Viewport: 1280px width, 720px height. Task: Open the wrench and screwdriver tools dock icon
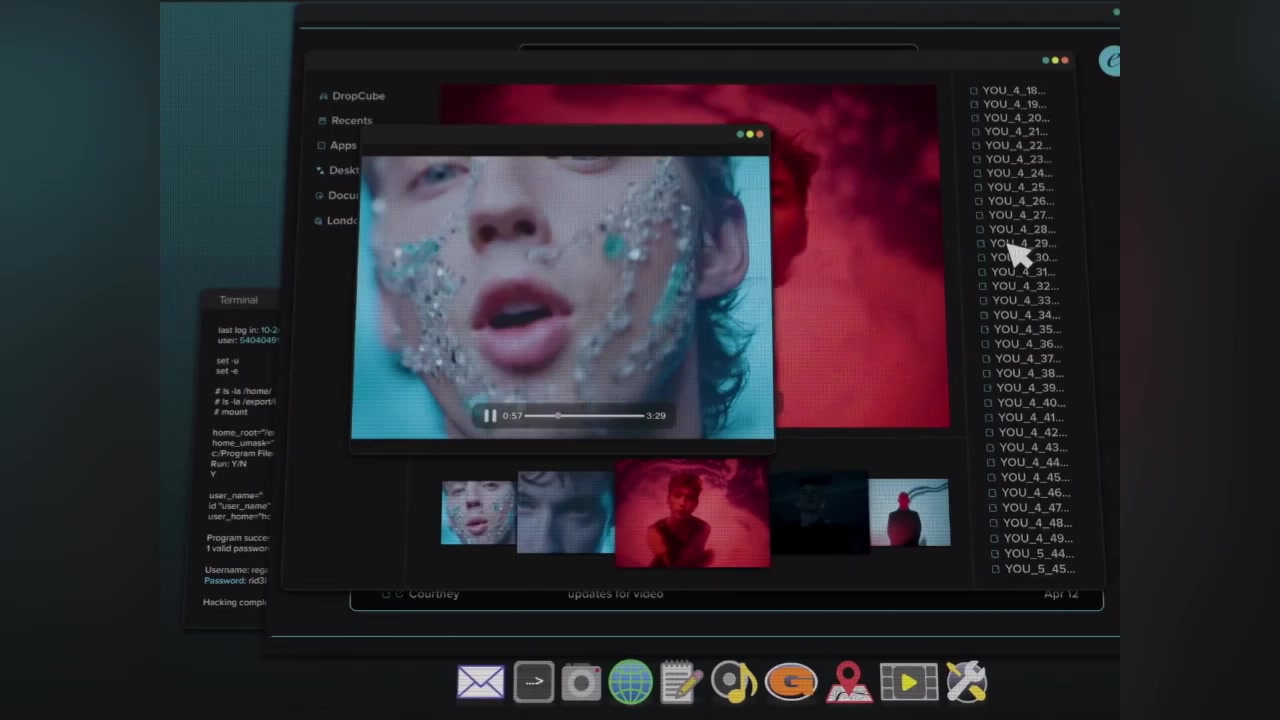pos(966,683)
